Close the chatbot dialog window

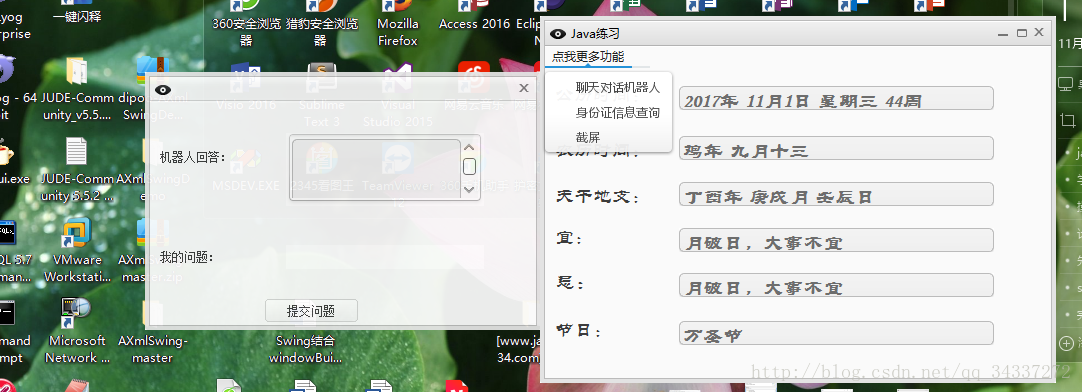pos(524,88)
